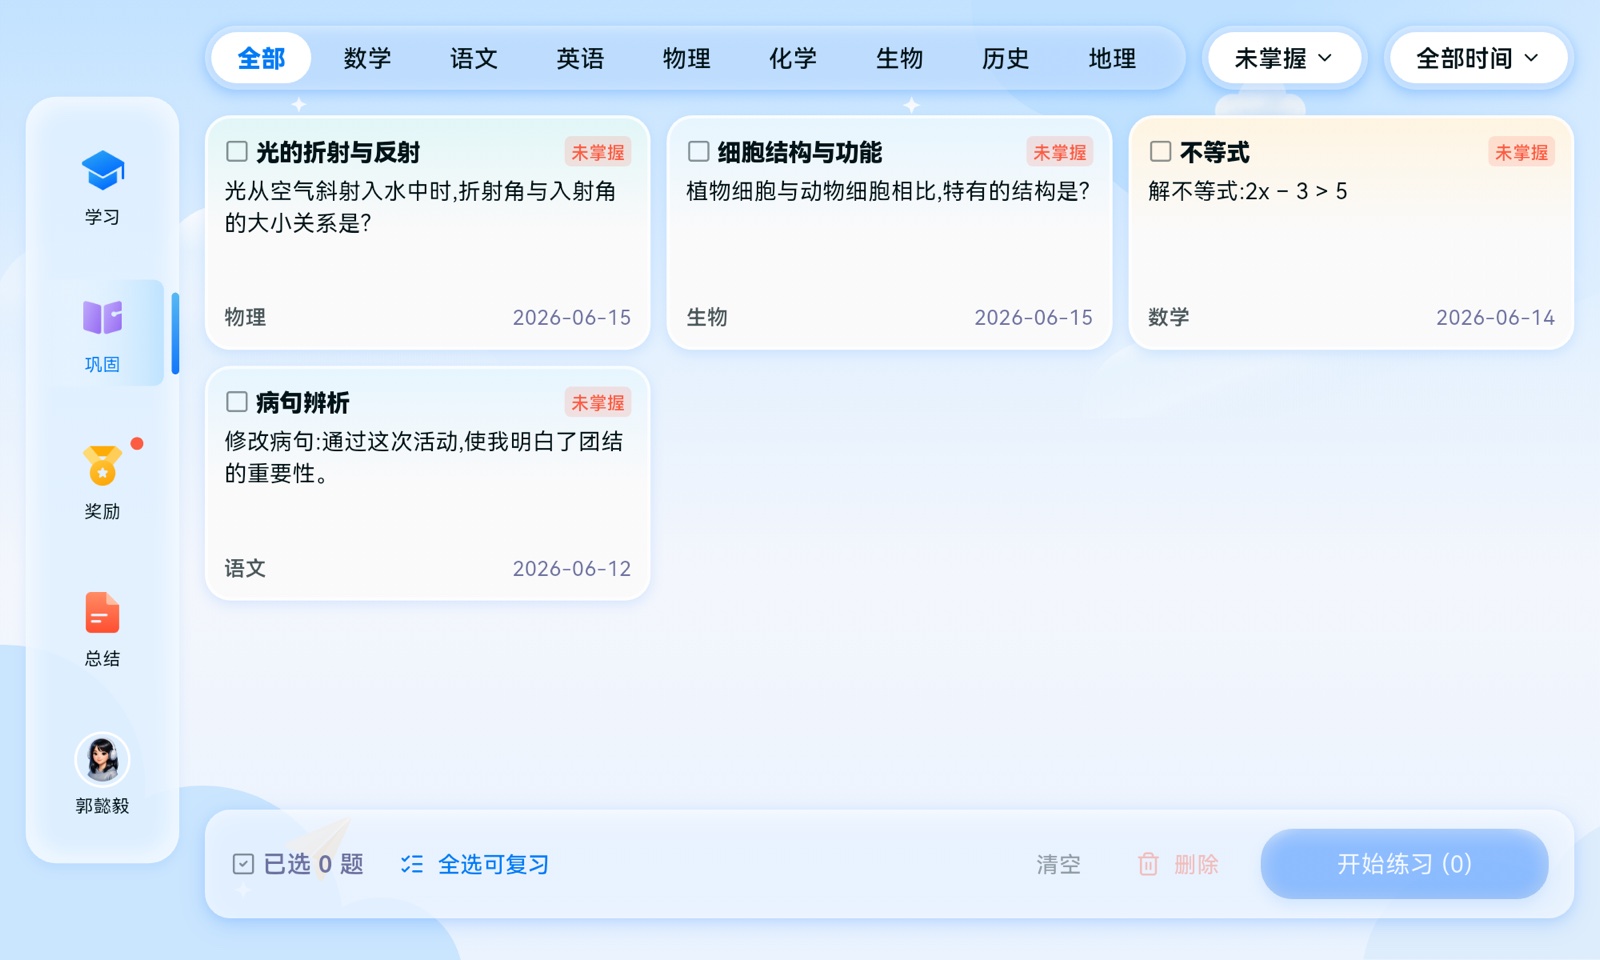
Task: Click date 2026-06-15 on 光的折射与反射 card
Action: [x=572, y=317]
